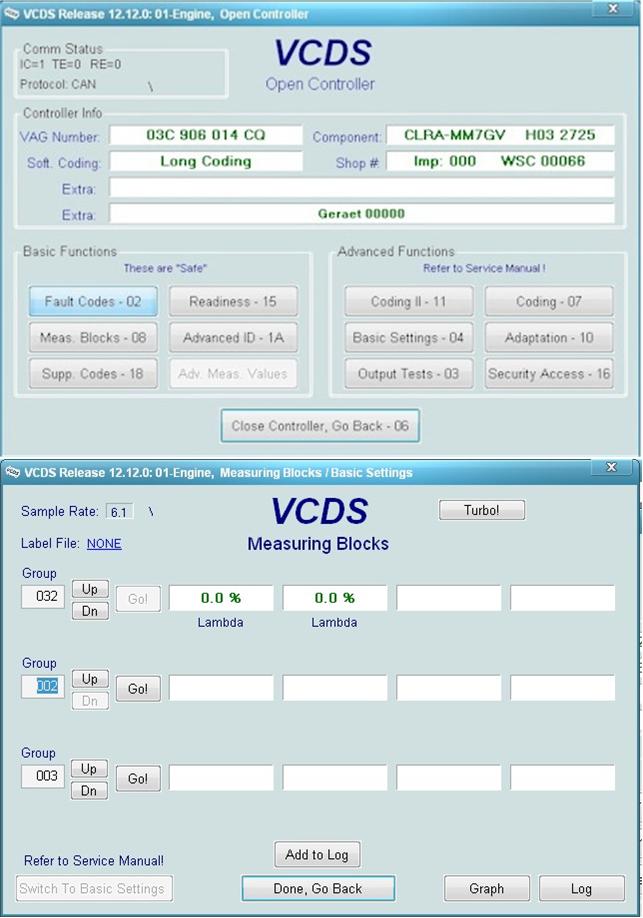Viewport: 643px width, 918px height.
Task: Open Readiness - 15 function
Action: click(x=233, y=302)
